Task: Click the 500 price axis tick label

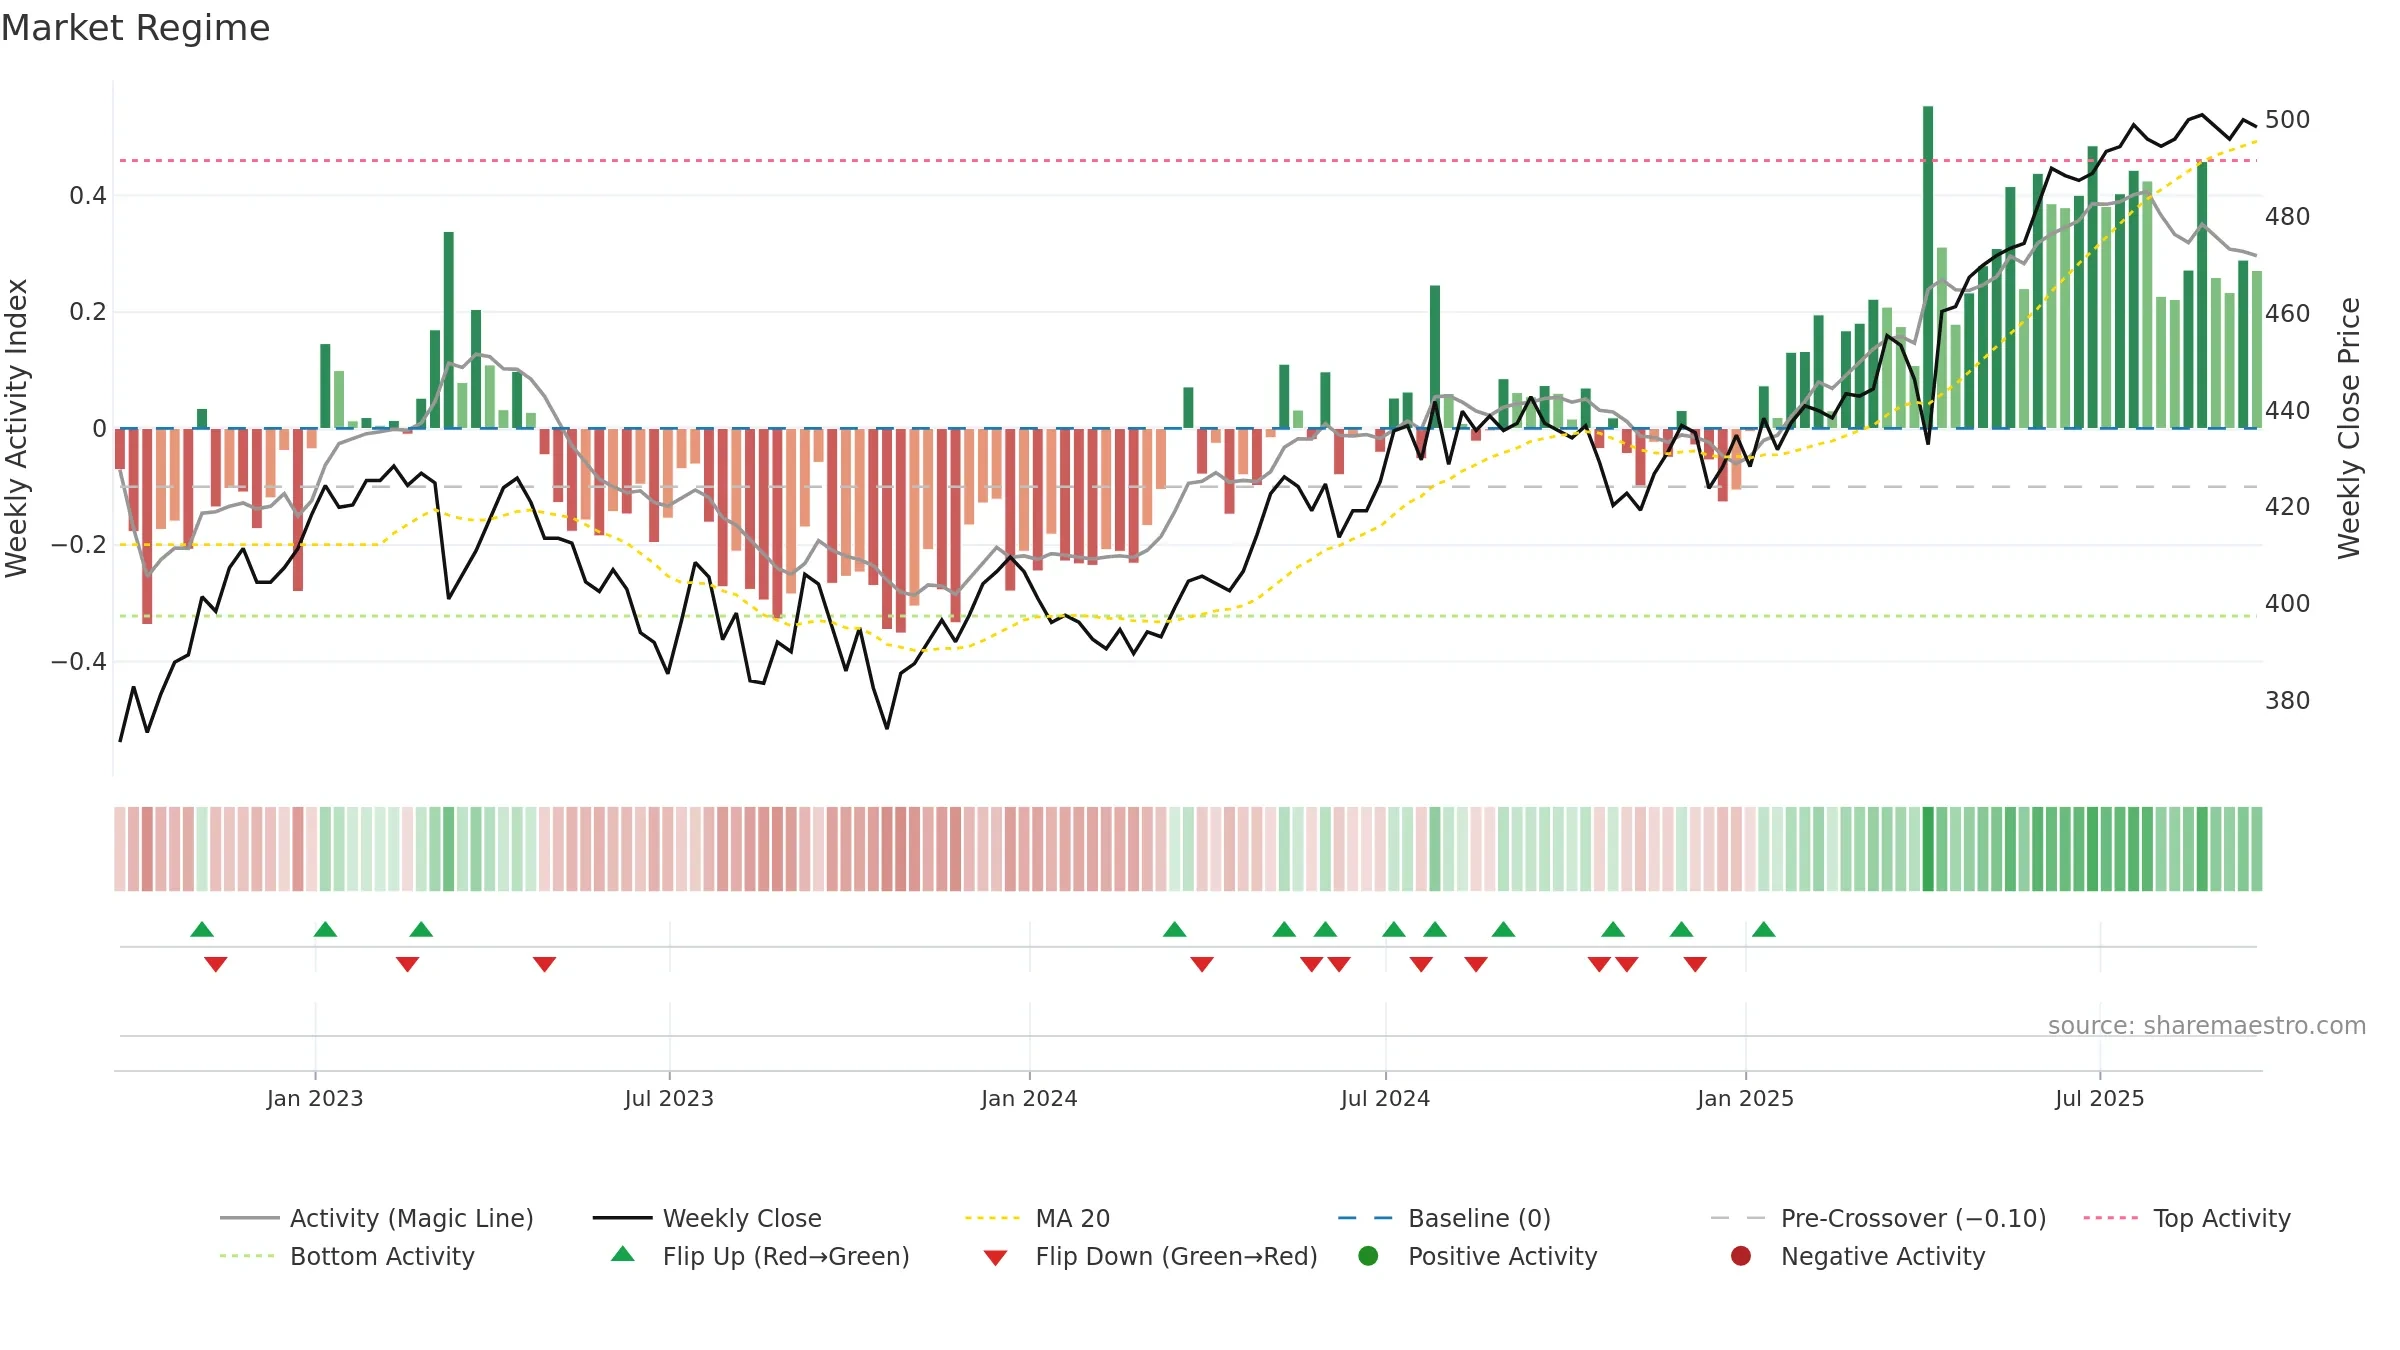Action: [x=2288, y=120]
